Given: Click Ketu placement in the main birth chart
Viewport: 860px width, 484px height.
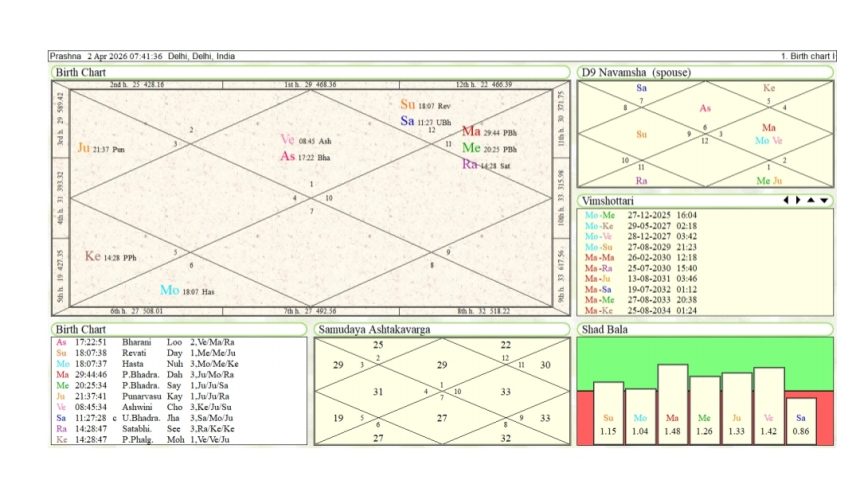Looking at the screenshot, I should [x=93, y=257].
